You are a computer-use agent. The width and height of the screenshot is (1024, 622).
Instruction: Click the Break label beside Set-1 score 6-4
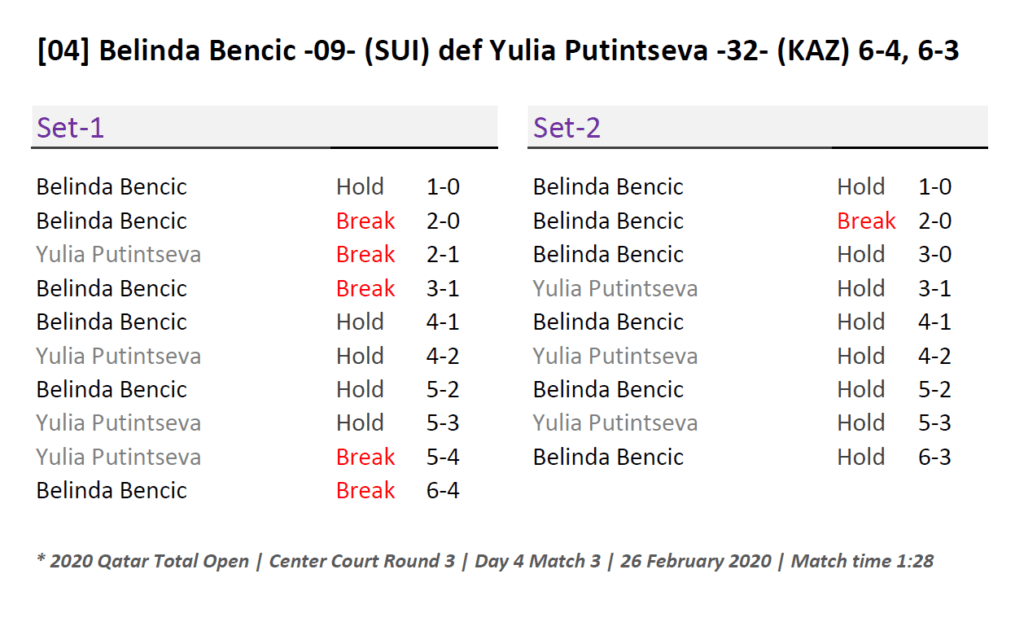coord(365,491)
